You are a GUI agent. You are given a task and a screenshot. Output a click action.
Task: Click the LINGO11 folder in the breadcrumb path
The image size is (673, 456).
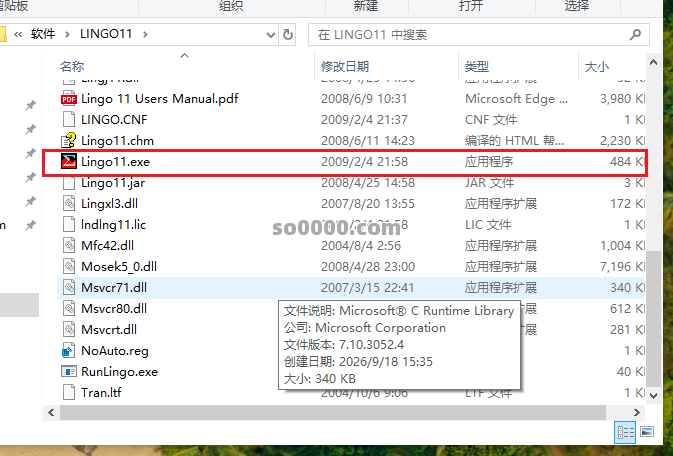pyautogui.click(x=106, y=34)
